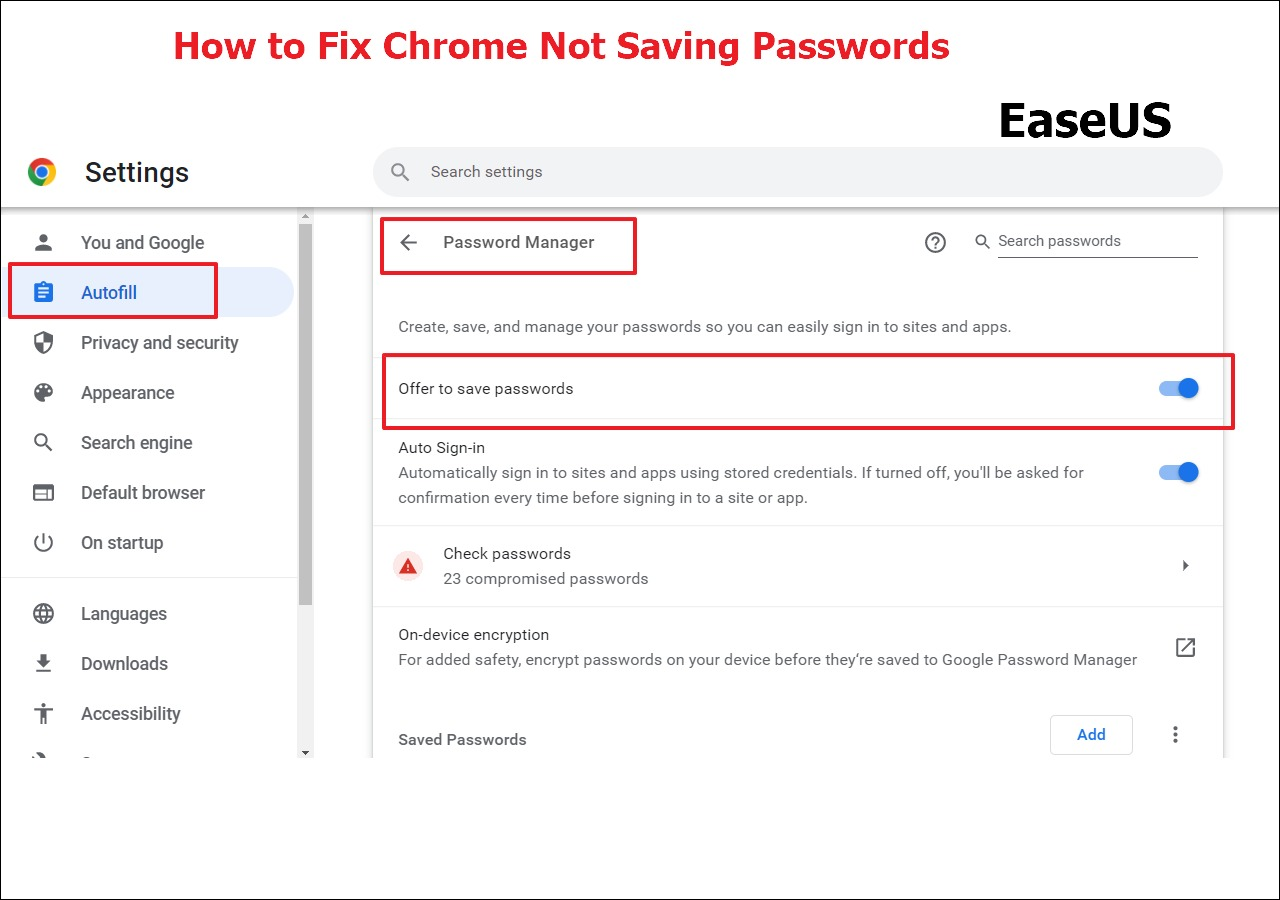Click the Privacy and security shield icon
1280x900 pixels.
43,343
